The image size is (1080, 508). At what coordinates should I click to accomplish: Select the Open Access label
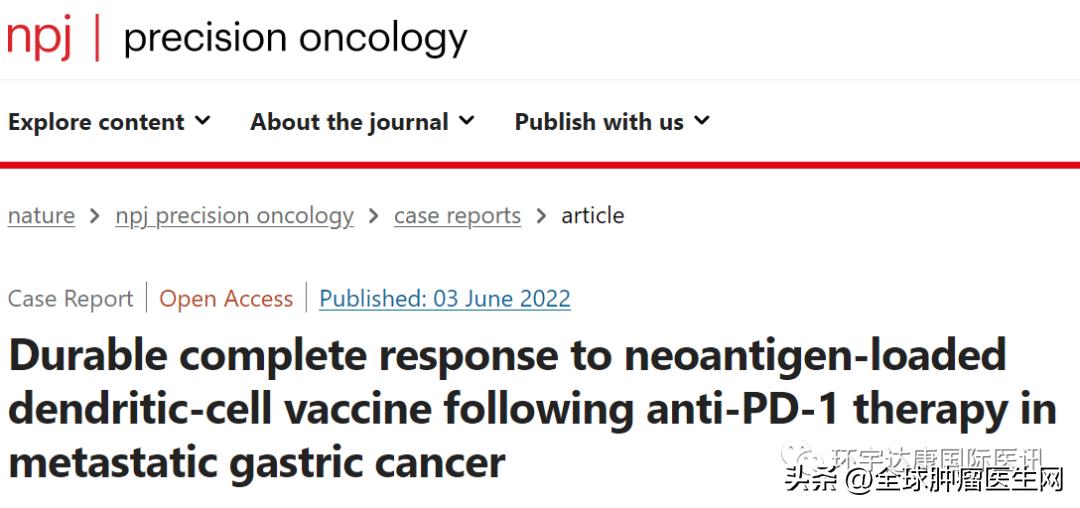[226, 299]
